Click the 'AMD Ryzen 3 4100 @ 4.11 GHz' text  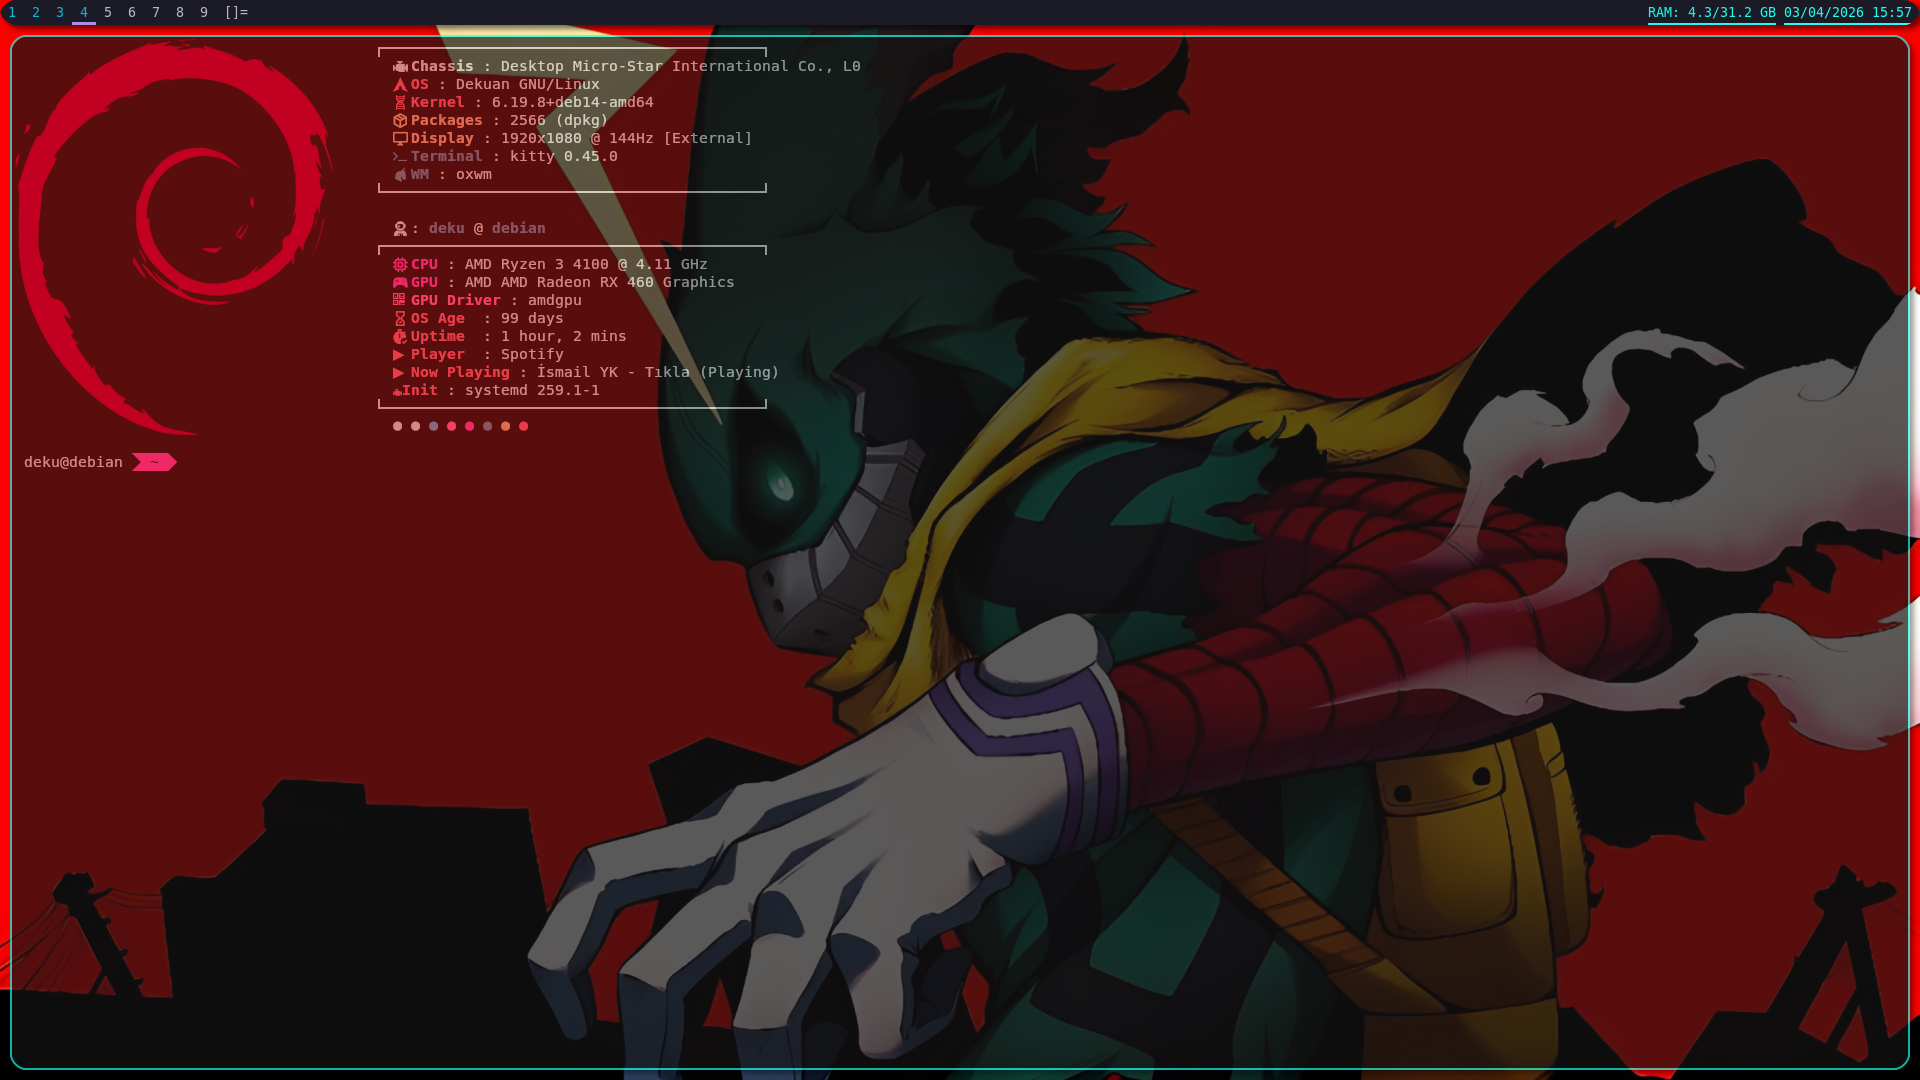tap(586, 265)
